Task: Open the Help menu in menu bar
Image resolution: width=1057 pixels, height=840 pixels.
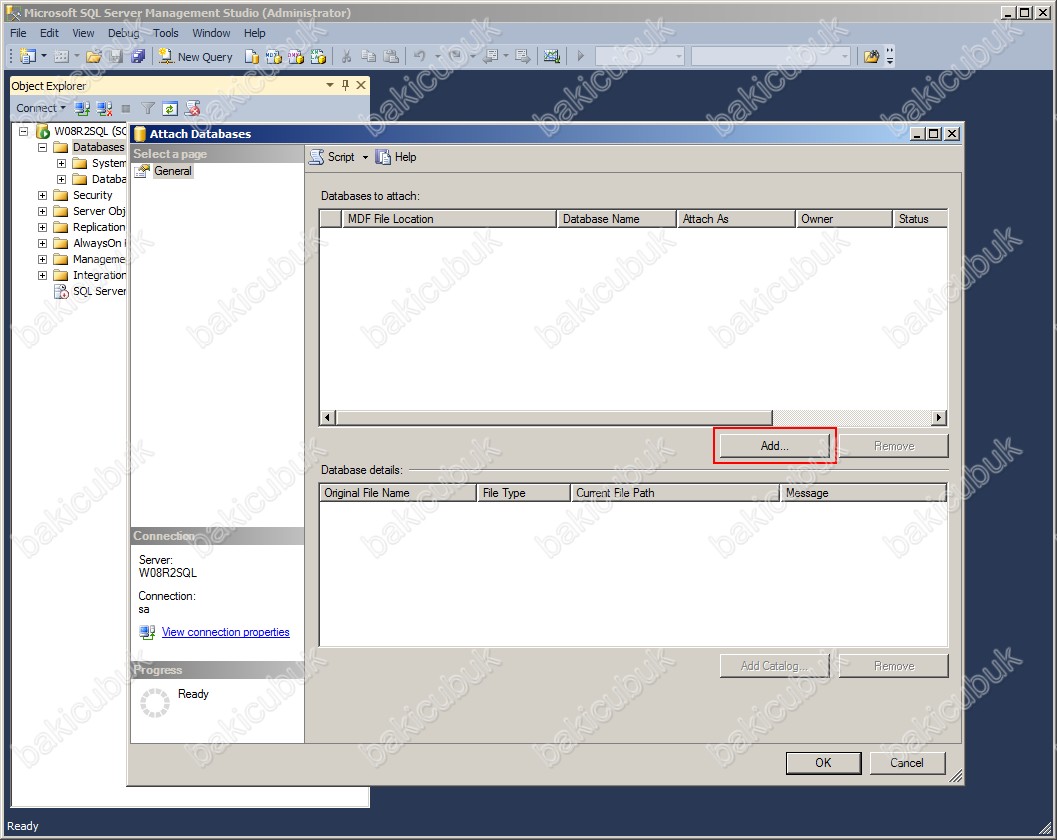Action: tap(254, 33)
